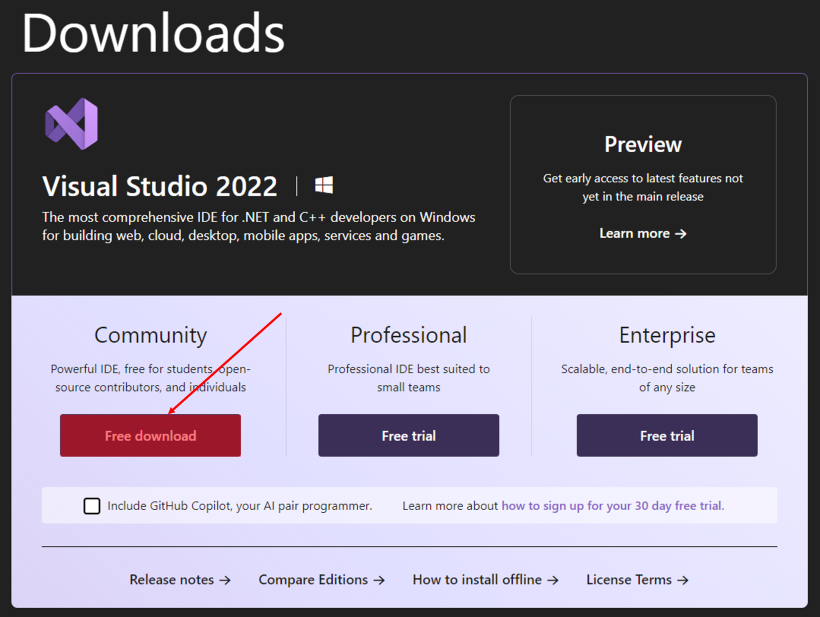Image resolution: width=820 pixels, height=617 pixels.
Task: Click the Visual Studio purple logo
Action: pyautogui.click(x=71, y=124)
